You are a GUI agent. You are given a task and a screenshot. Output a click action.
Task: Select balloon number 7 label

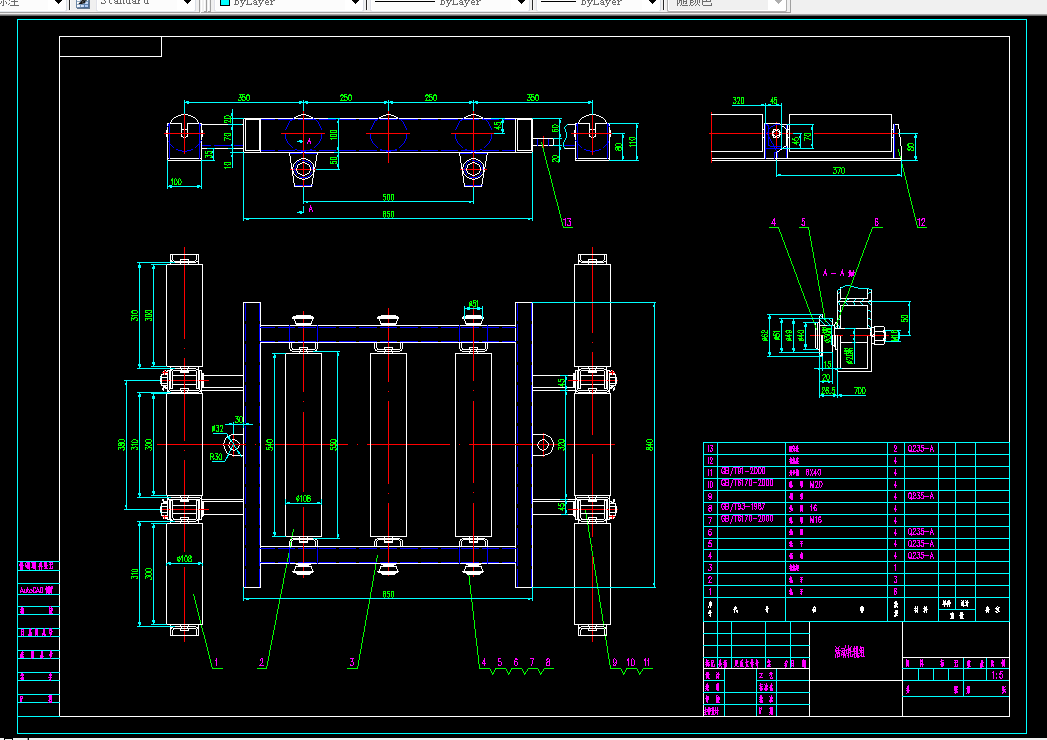click(532, 663)
